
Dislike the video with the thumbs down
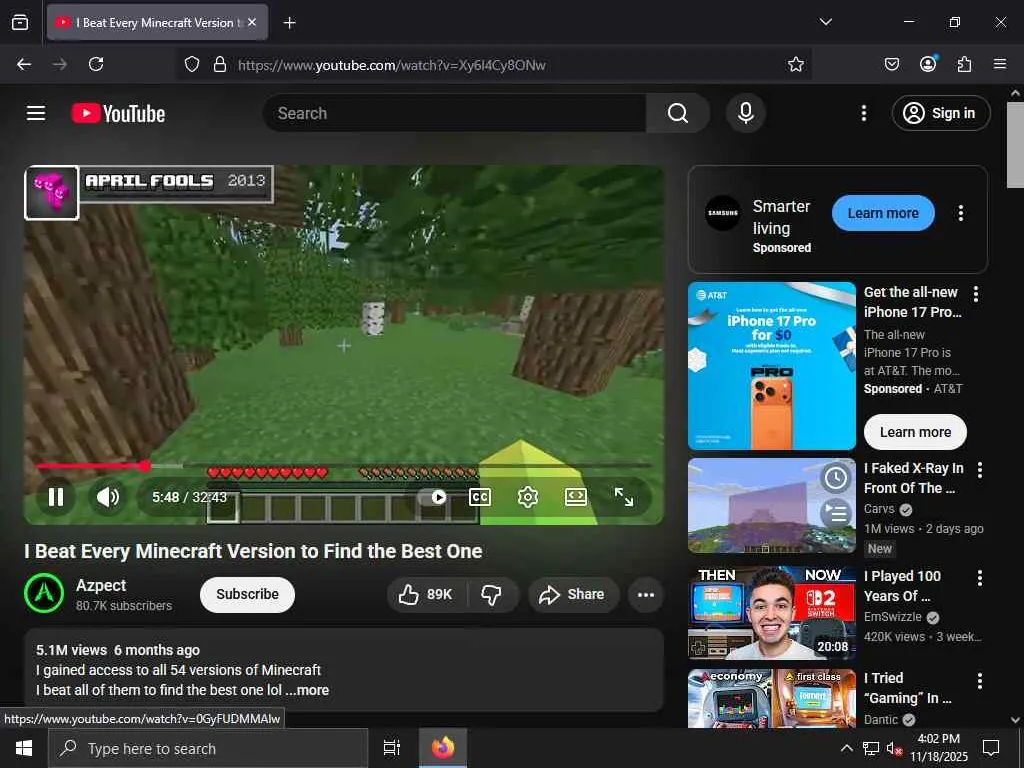tap(492, 594)
